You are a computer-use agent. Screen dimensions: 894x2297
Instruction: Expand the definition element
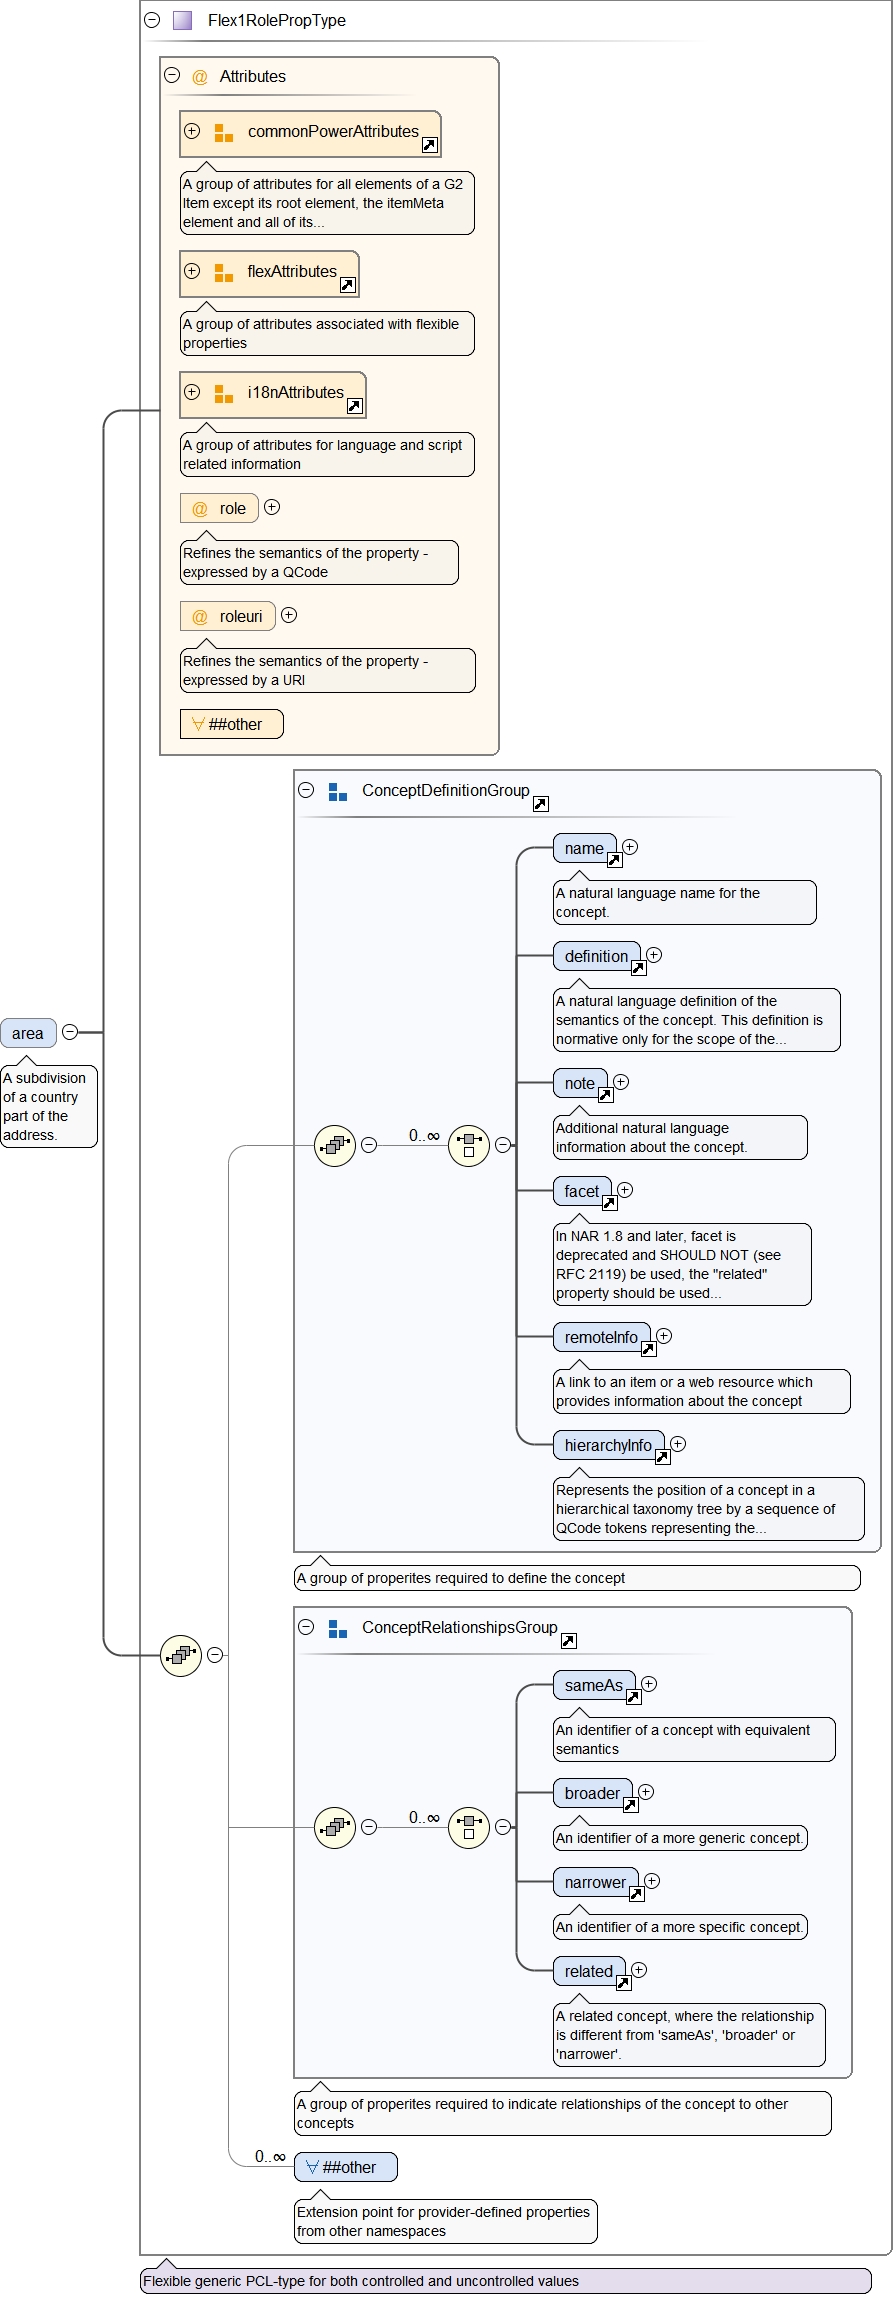coord(654,955)
